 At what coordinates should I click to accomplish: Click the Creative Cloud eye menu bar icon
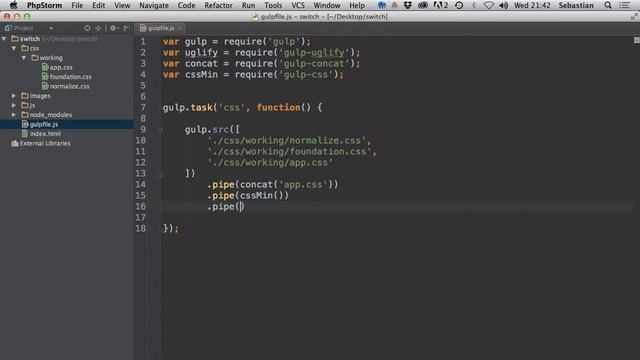[x=423, y=5]
